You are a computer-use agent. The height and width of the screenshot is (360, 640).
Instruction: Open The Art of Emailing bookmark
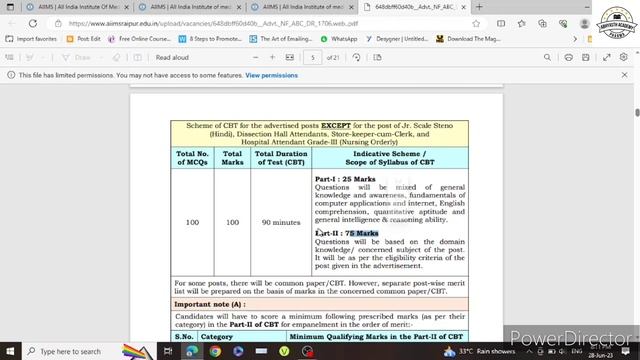(x=281, y=39)
